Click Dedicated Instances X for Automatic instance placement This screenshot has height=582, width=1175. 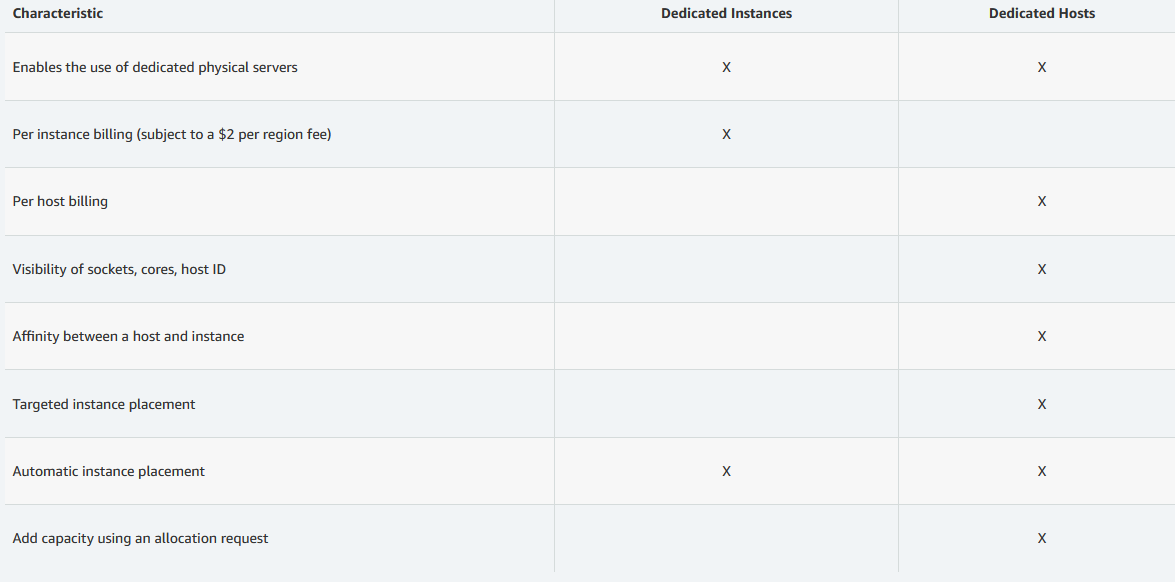click(726, 471)
